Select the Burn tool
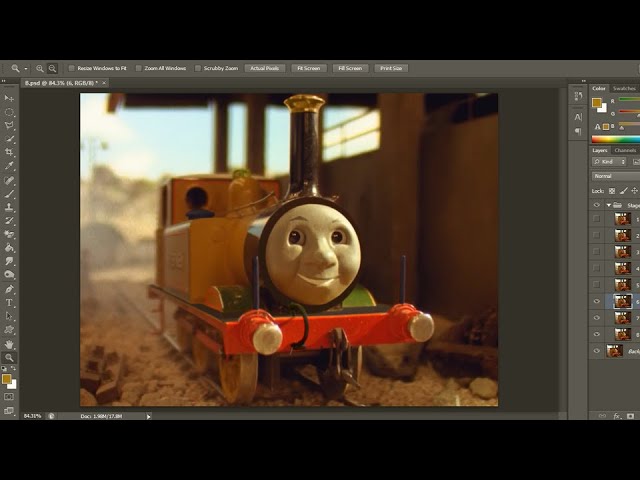The width and height of the screenshot is (640, 480). pos(9,274)
